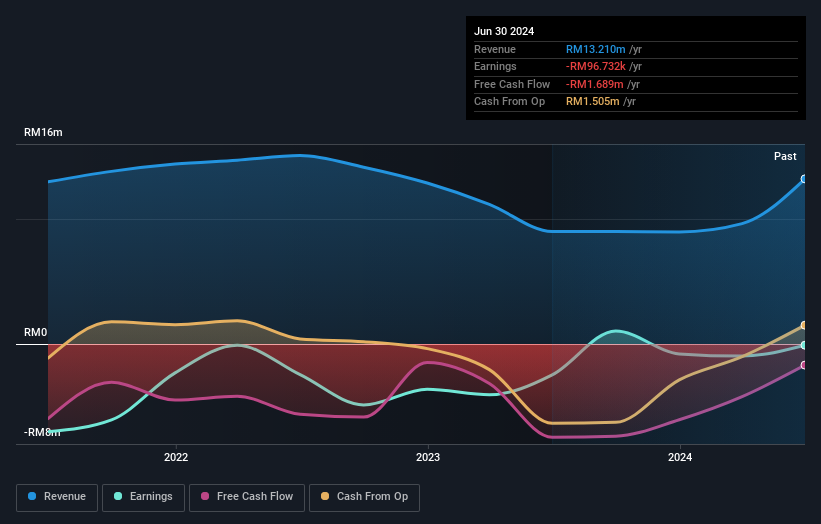The height and width of the screenshot is (524, 821).
Task: Click the 2022 x-axis label
Action: 176,457
